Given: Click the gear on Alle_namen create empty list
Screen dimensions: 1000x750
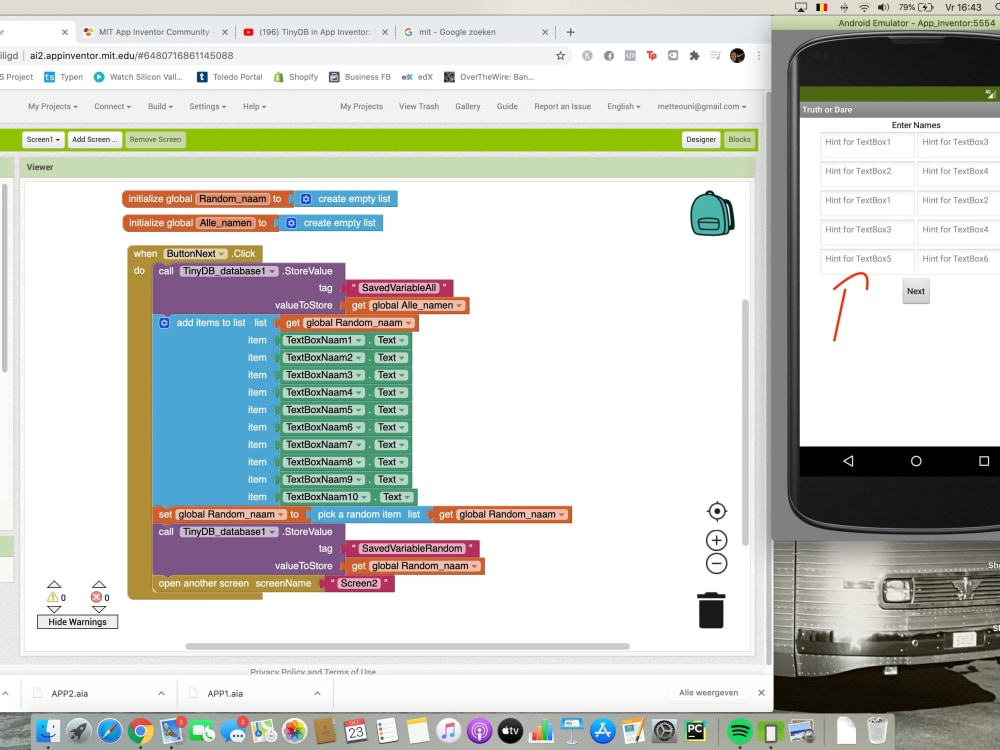Looking at the screenshot, I should coord(291,223).
